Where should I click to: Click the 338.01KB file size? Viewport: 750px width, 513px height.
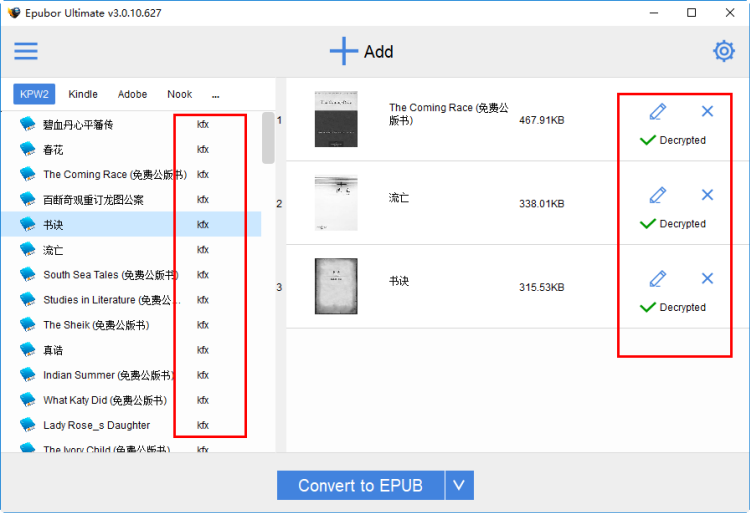pos(541,204)
